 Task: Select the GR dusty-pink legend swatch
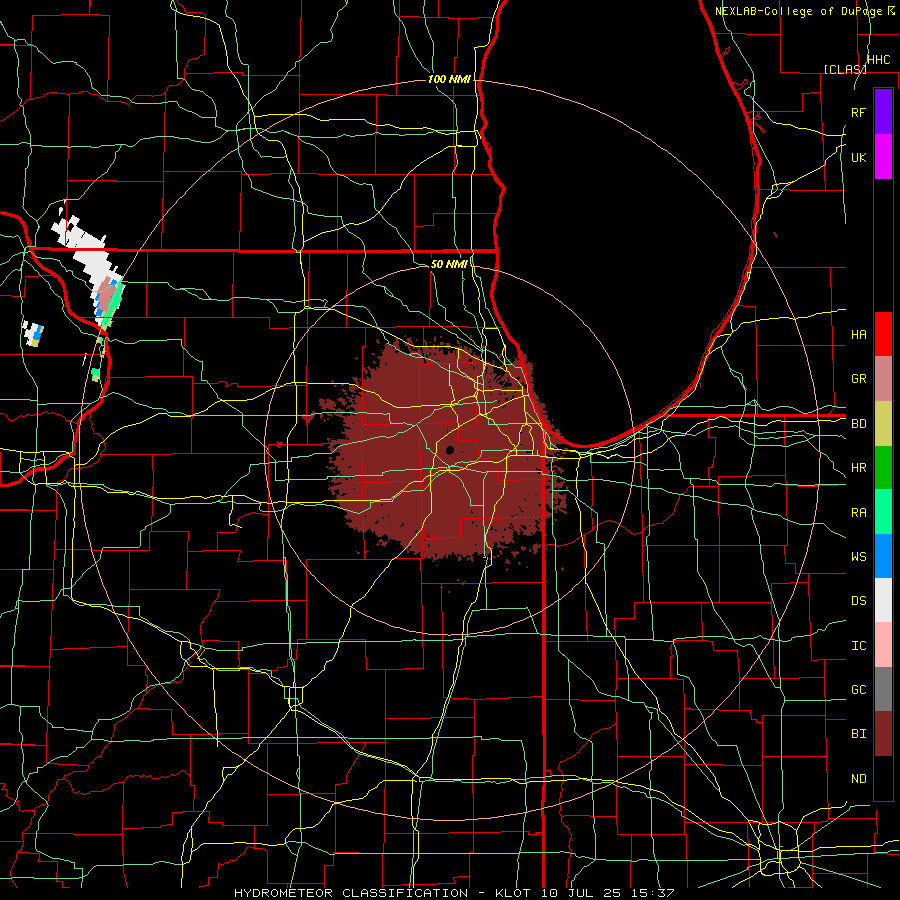[883, 378]
